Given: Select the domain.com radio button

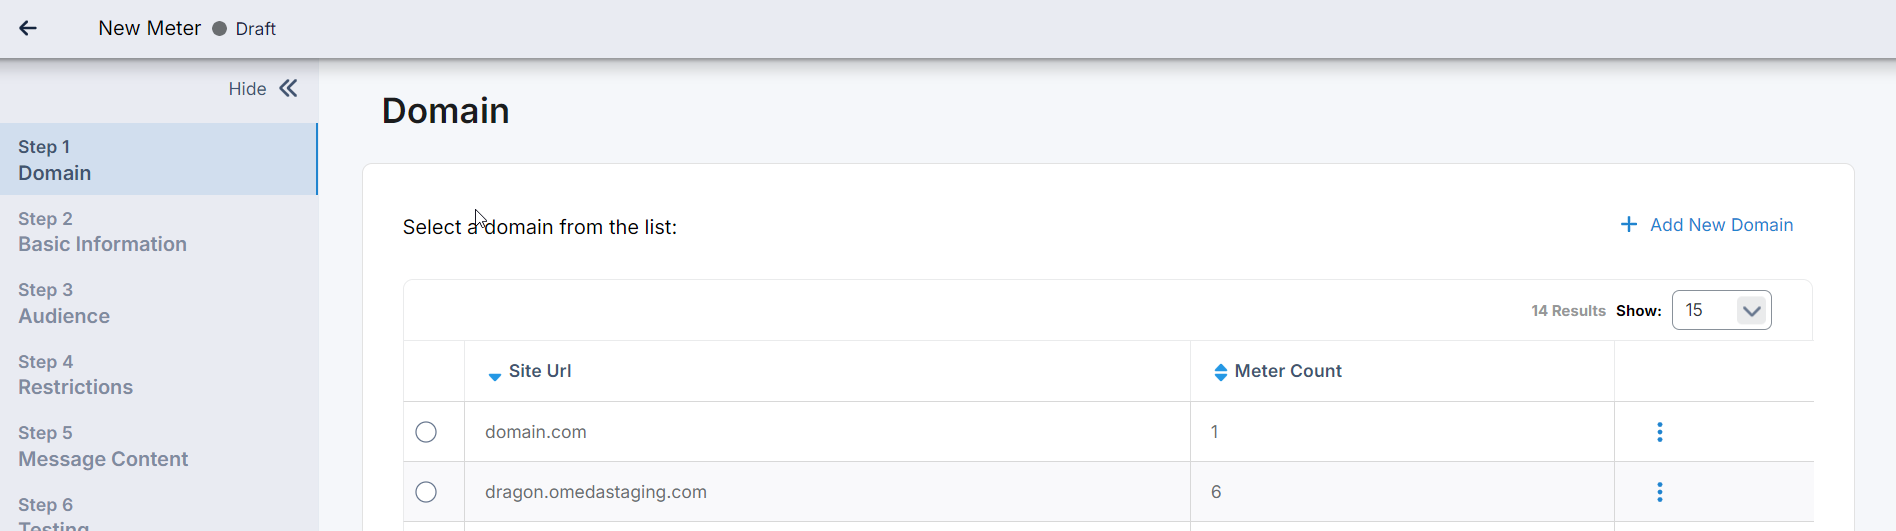Looking at the screenshot, I should click(x=426, y=432).
